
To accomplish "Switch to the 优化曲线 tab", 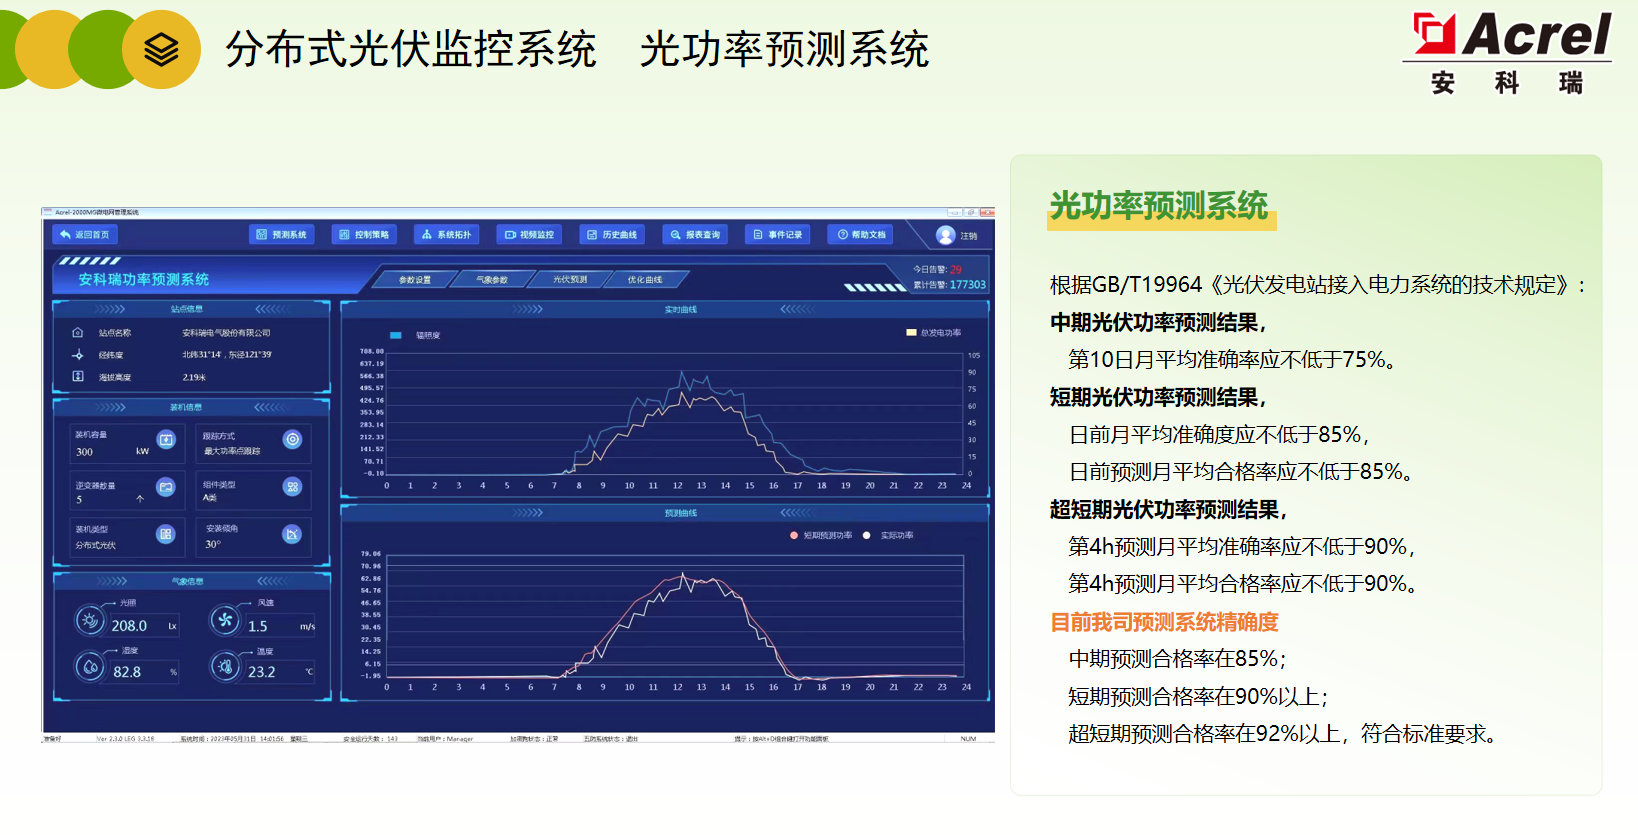I will point(645,280).
